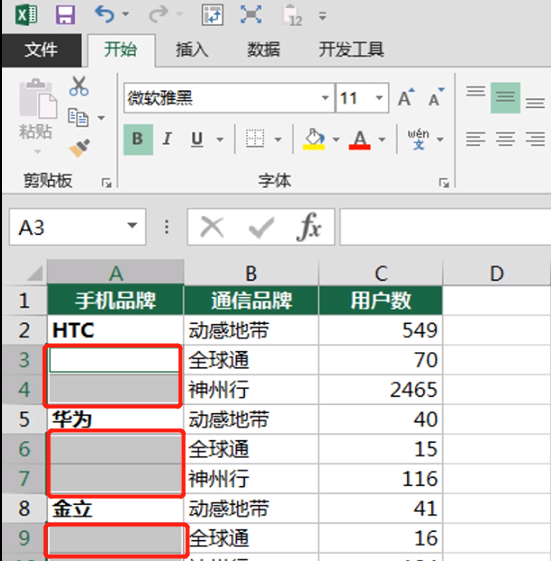The image size is (551, 561).
Task: Open the borders dropdown arrow
Action: 278,140
